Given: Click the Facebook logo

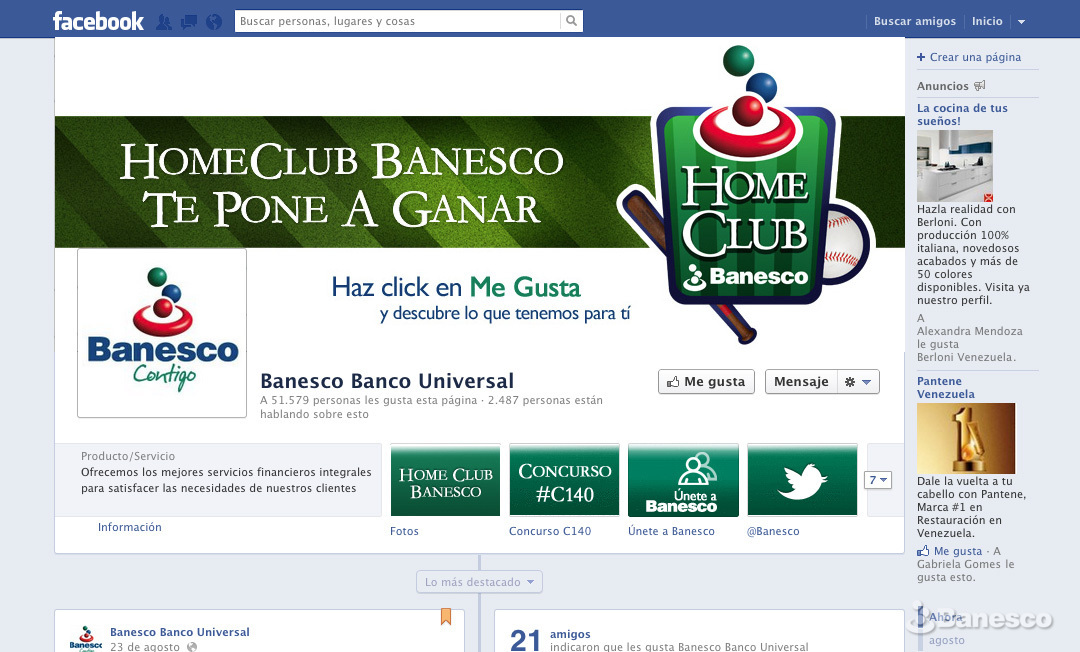Looking at the screenshot, I should pos(98,21).
